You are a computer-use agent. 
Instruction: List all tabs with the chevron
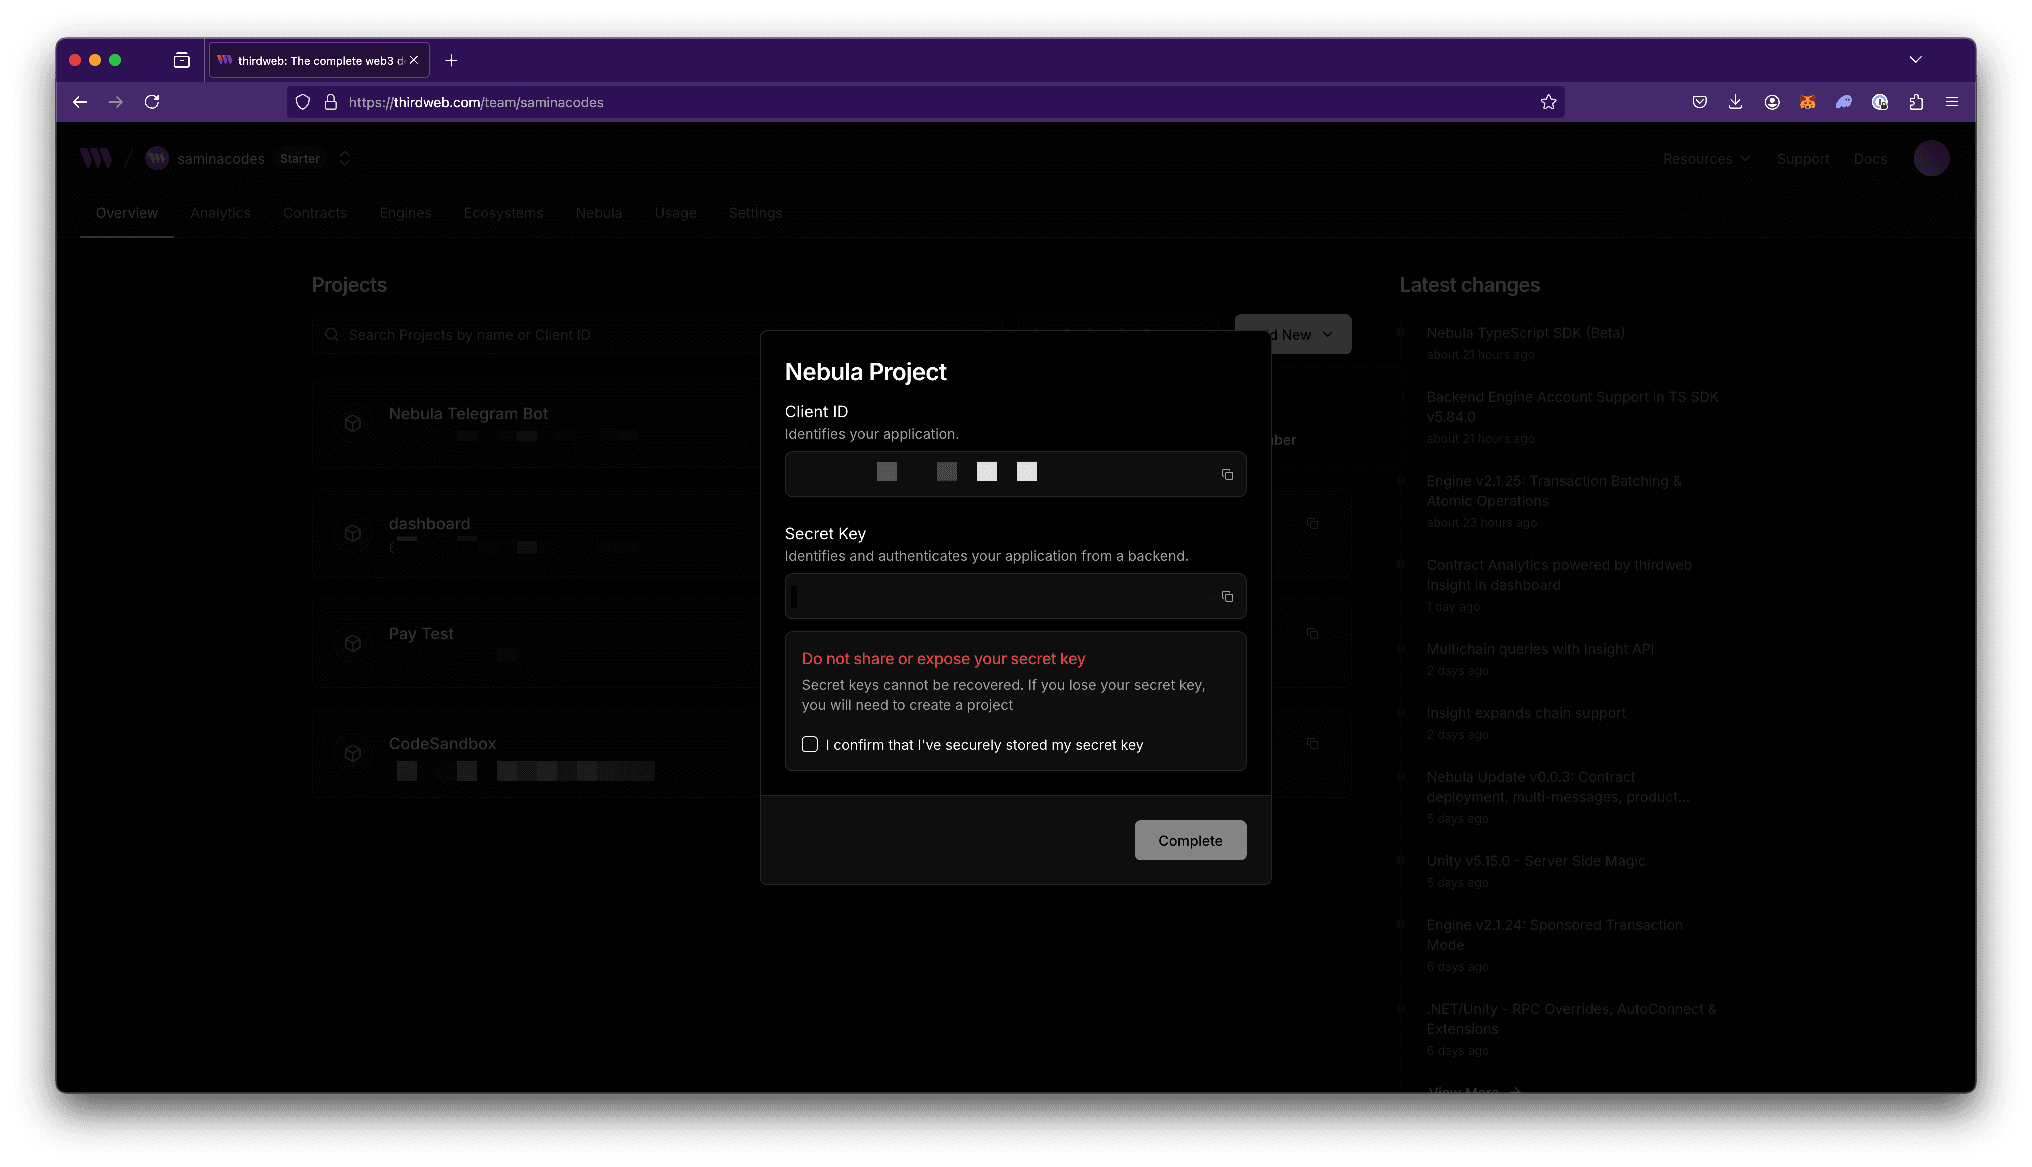[1915, 60]
